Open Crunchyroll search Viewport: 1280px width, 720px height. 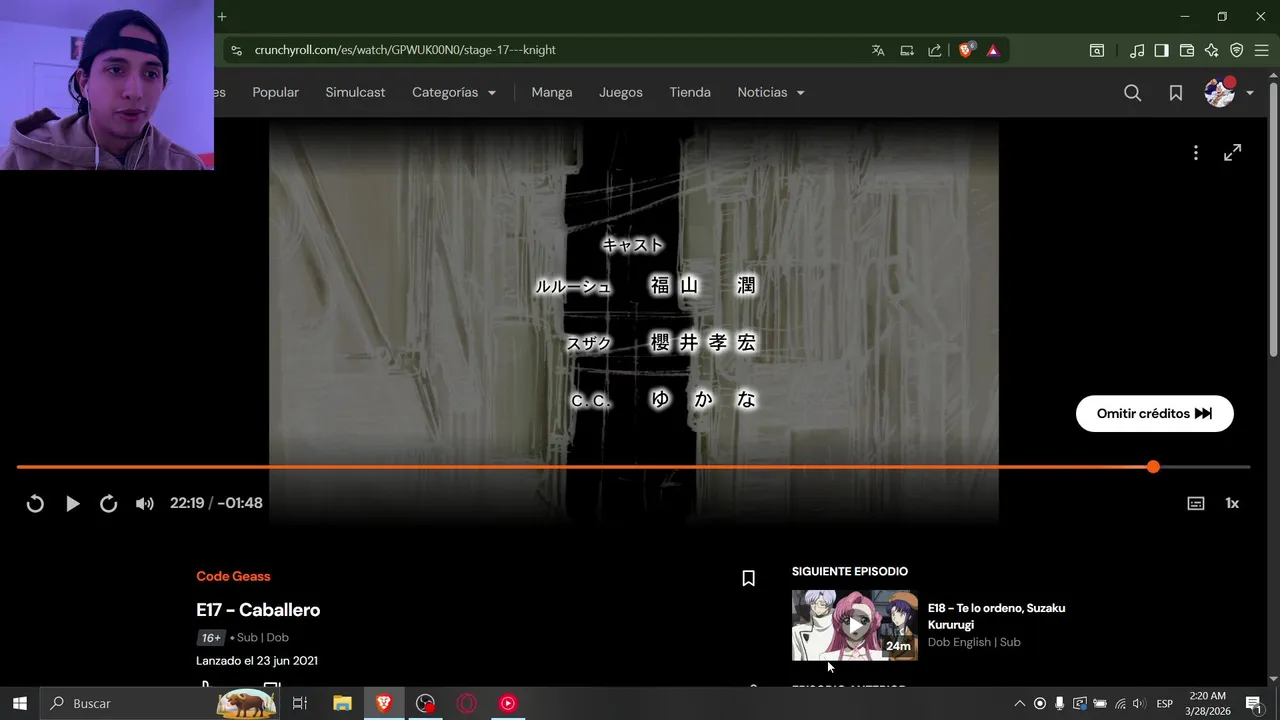click(x=1132, y=92)
